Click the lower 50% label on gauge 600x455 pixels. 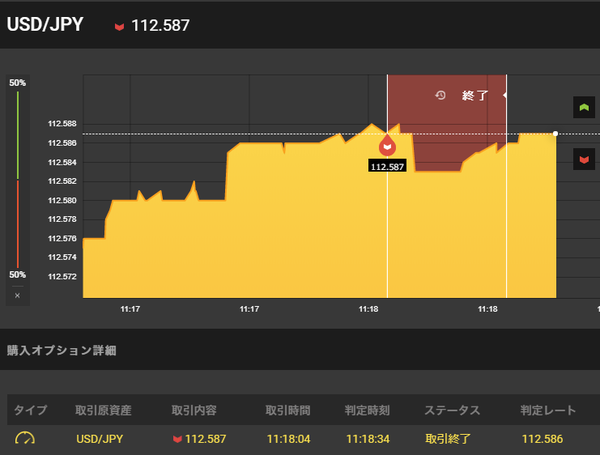point(18,274)
